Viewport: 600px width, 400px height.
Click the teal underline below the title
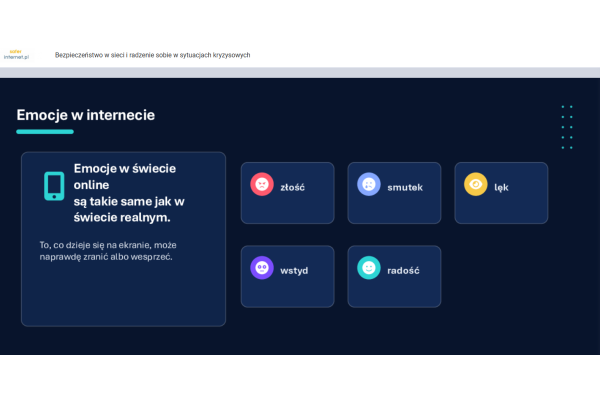45,132
